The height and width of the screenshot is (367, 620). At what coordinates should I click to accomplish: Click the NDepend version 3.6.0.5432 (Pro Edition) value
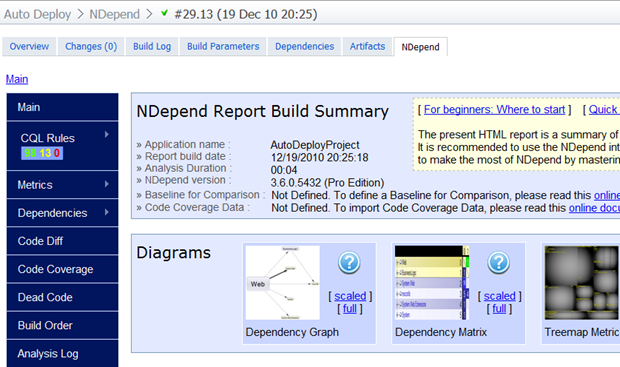click(327, 183)
